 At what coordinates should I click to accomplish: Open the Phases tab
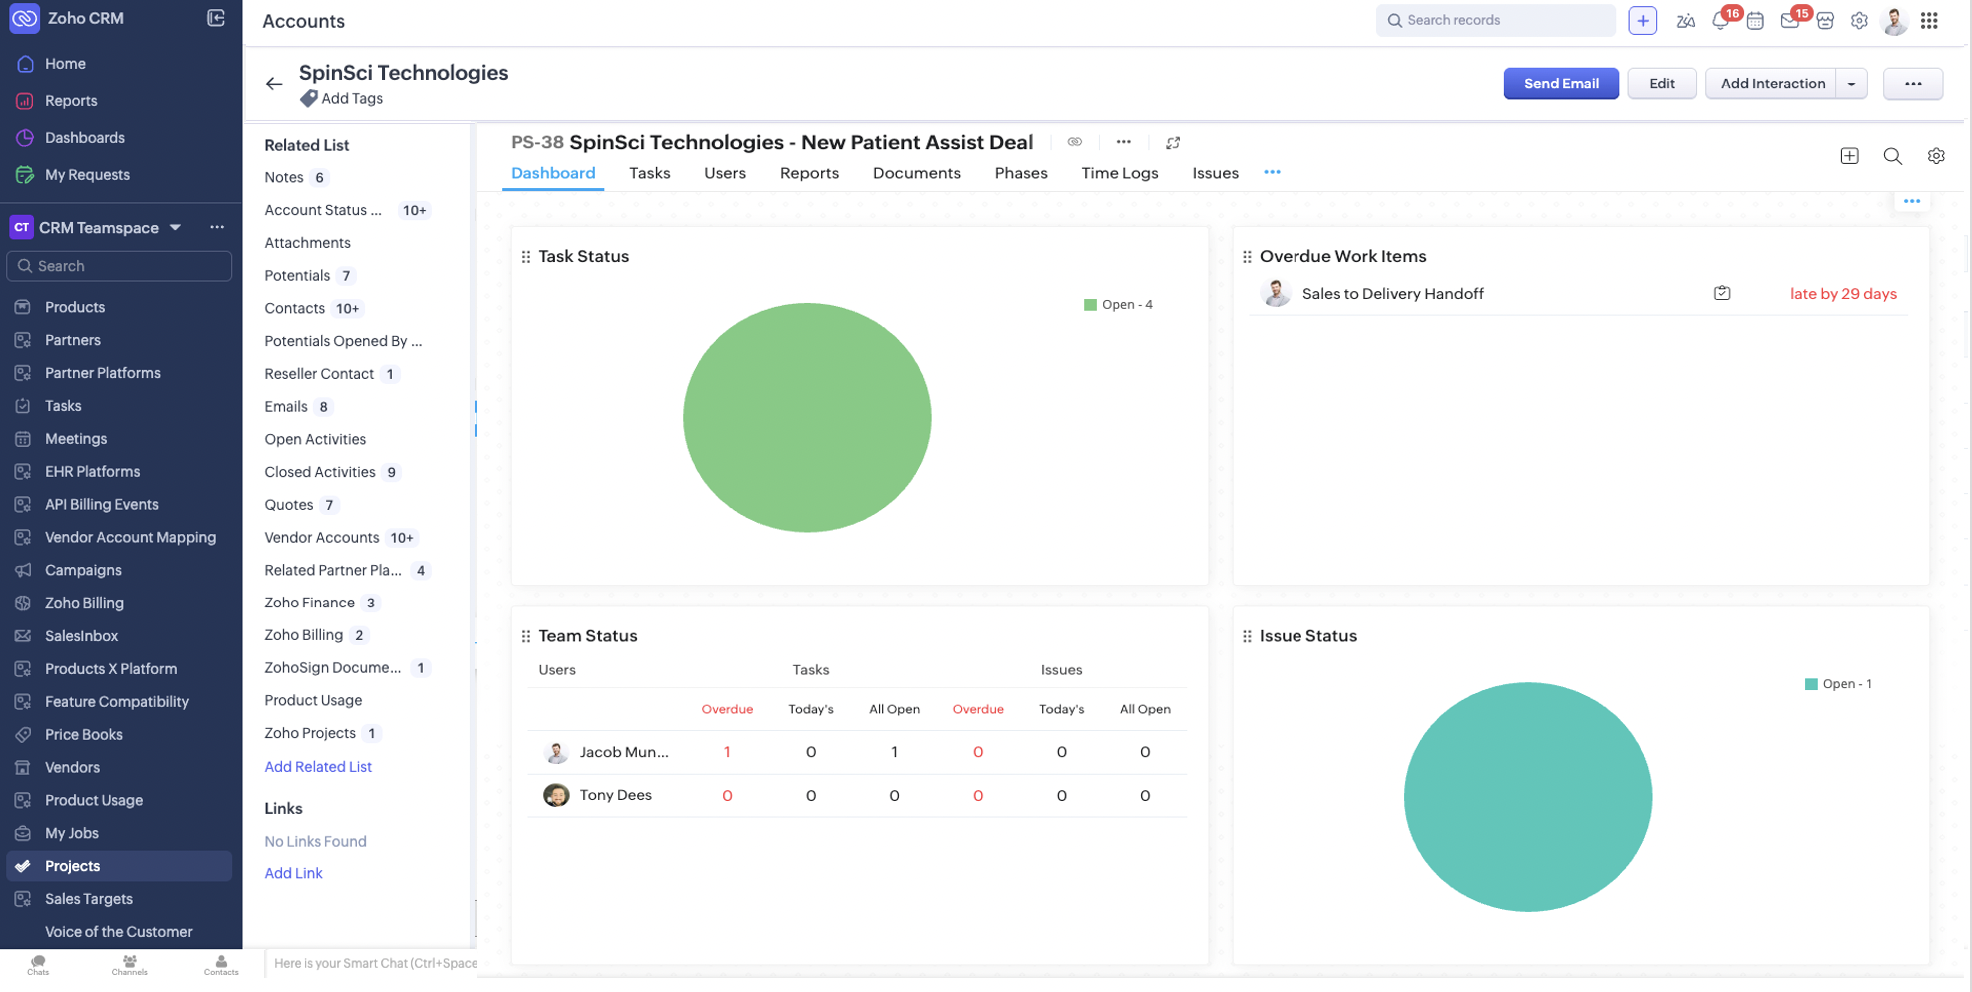[x=1020, y=173]
